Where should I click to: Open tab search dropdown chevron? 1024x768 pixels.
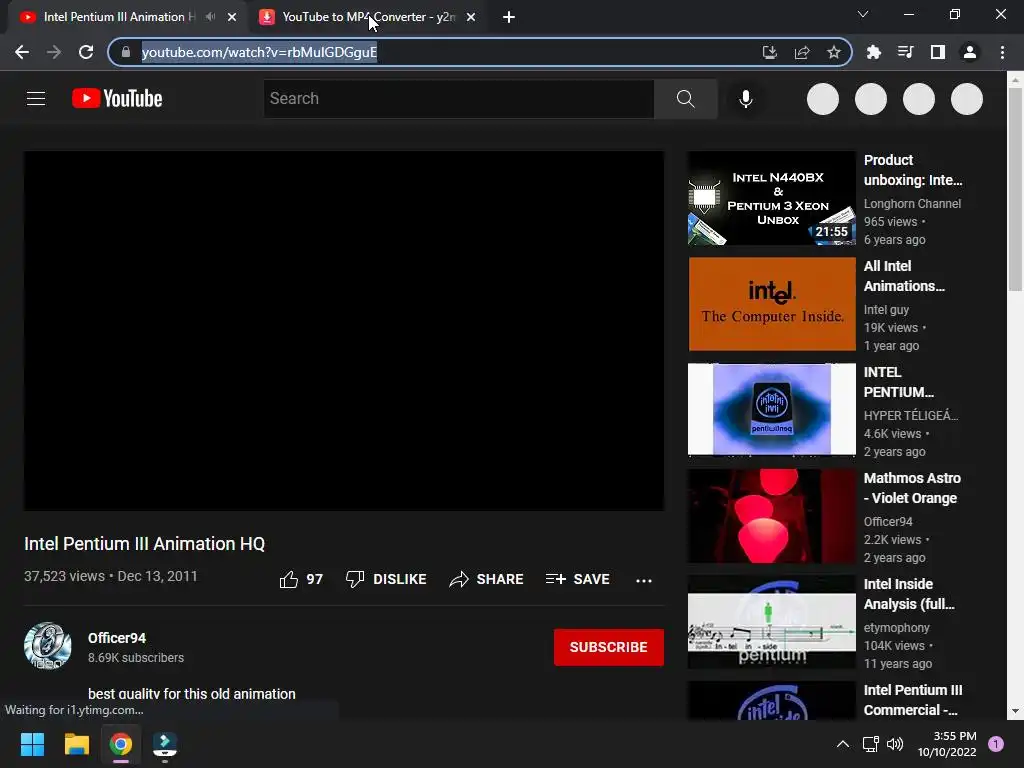pos(863,14)
